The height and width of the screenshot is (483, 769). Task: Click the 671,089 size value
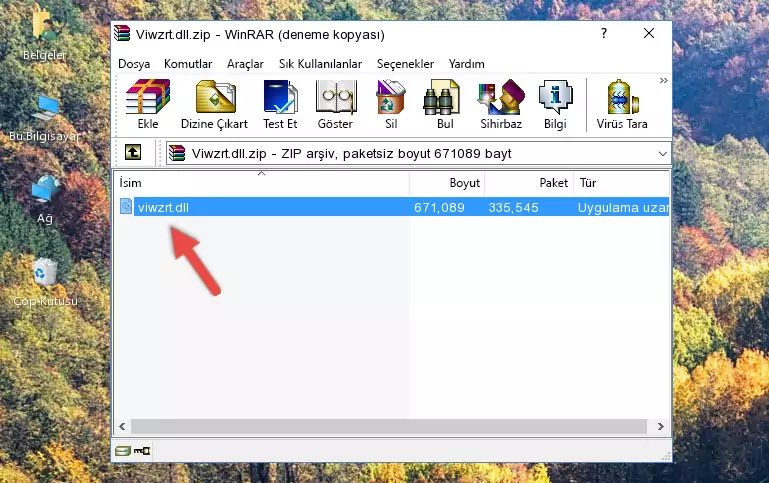click(x=439, y=207)
